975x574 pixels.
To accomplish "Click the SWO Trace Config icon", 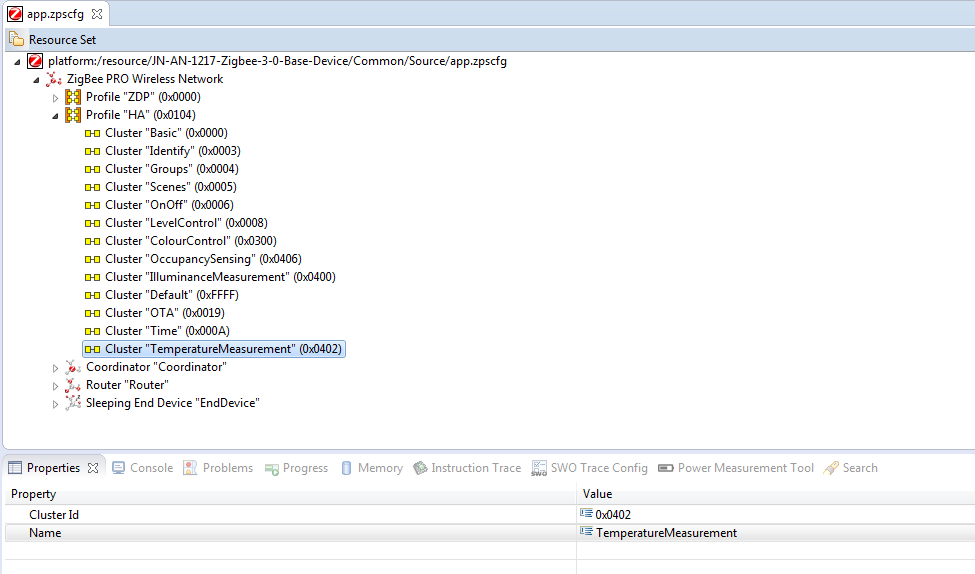I will point(539,468).
